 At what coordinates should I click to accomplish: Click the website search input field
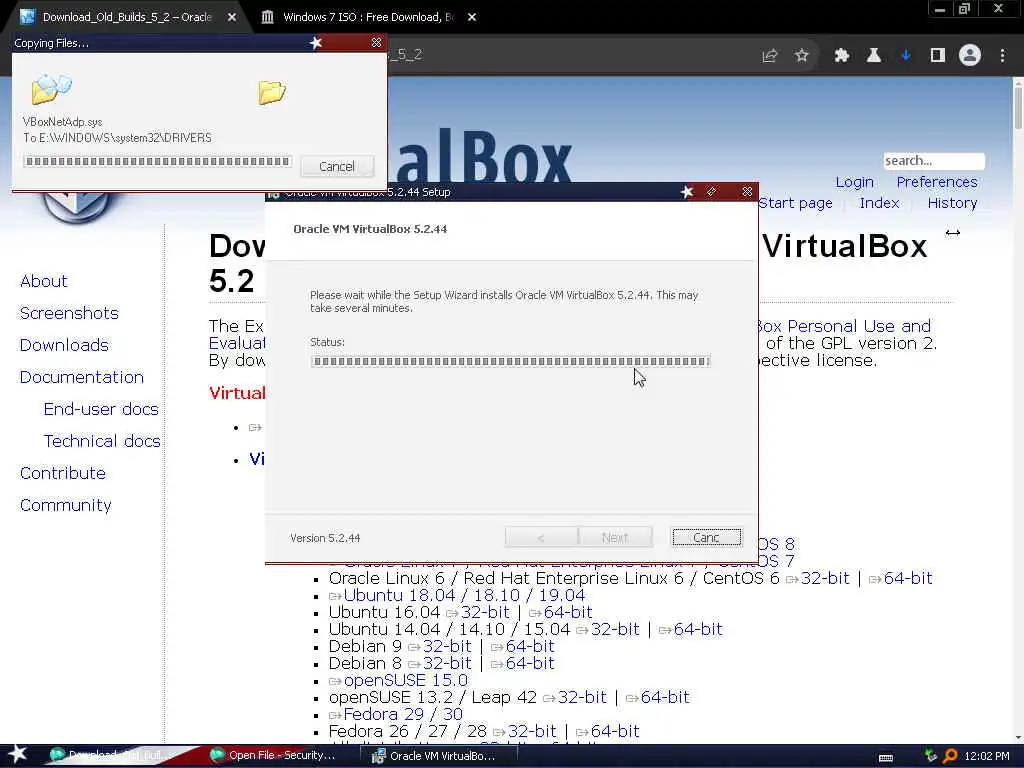click(934, 161)
